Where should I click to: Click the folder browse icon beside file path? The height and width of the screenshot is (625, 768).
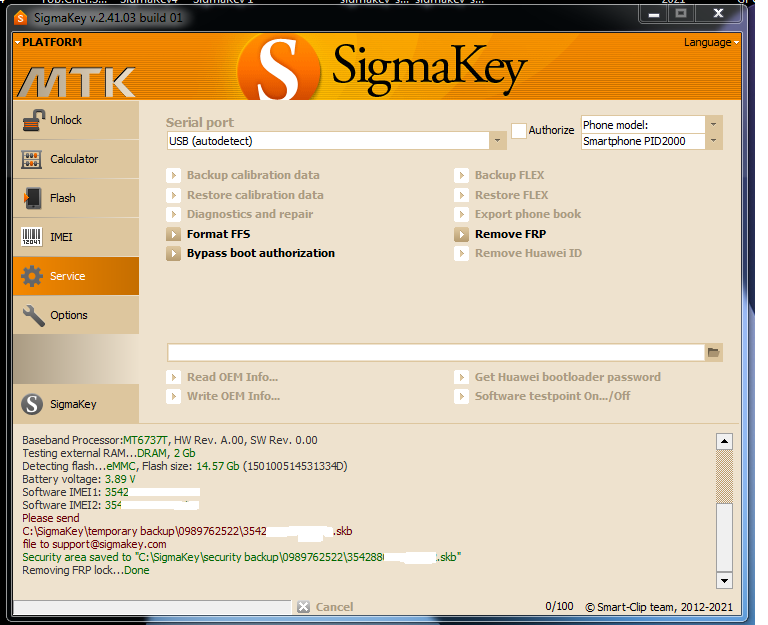714,352
